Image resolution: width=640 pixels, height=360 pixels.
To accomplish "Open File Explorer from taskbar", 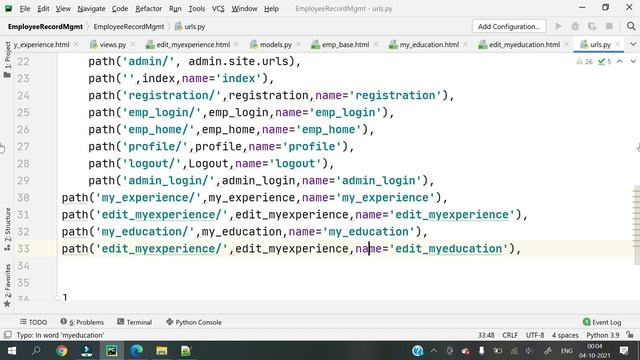I will 162,351.
